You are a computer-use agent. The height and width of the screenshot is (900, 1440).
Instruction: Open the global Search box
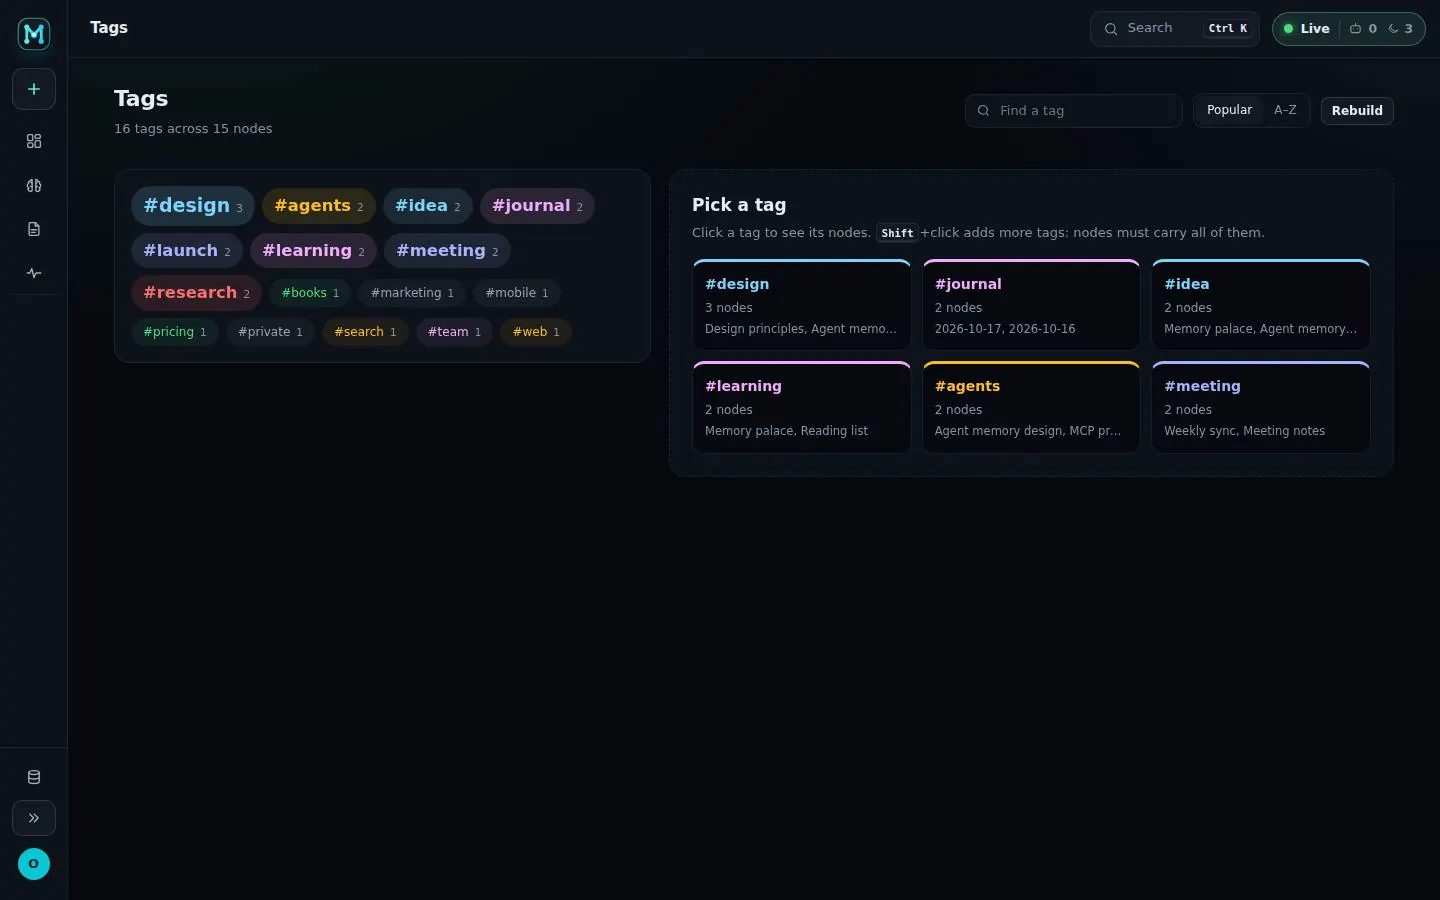tap(1175, 29)
